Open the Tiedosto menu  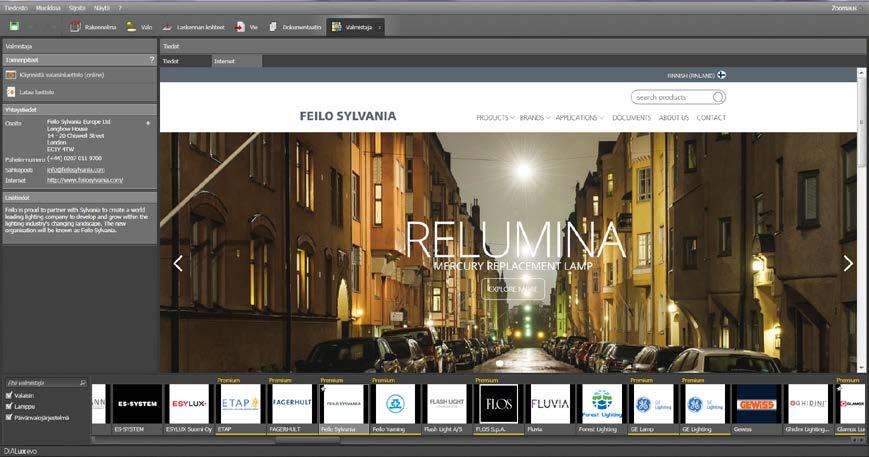[16, 8]
